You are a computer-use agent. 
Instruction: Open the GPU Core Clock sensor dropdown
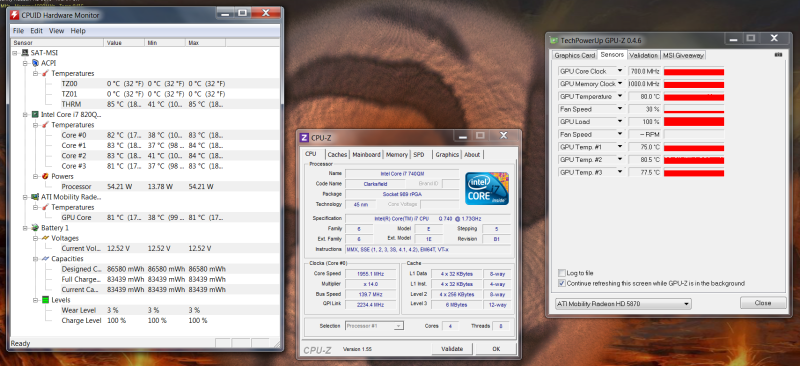620,71
